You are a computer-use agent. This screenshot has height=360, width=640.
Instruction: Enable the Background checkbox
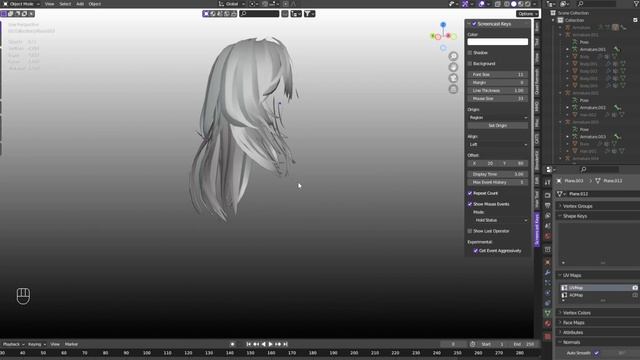pyautogui.click(x=470, y=64)
